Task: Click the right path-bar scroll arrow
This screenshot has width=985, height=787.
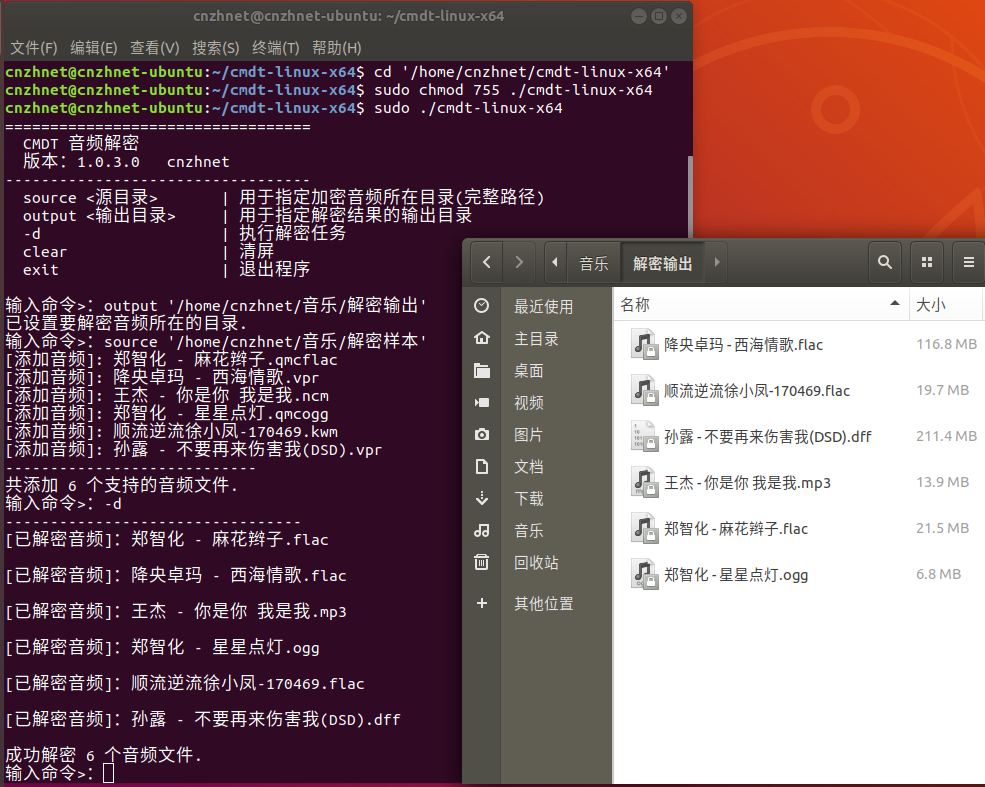Action: [x=717, y=263]
